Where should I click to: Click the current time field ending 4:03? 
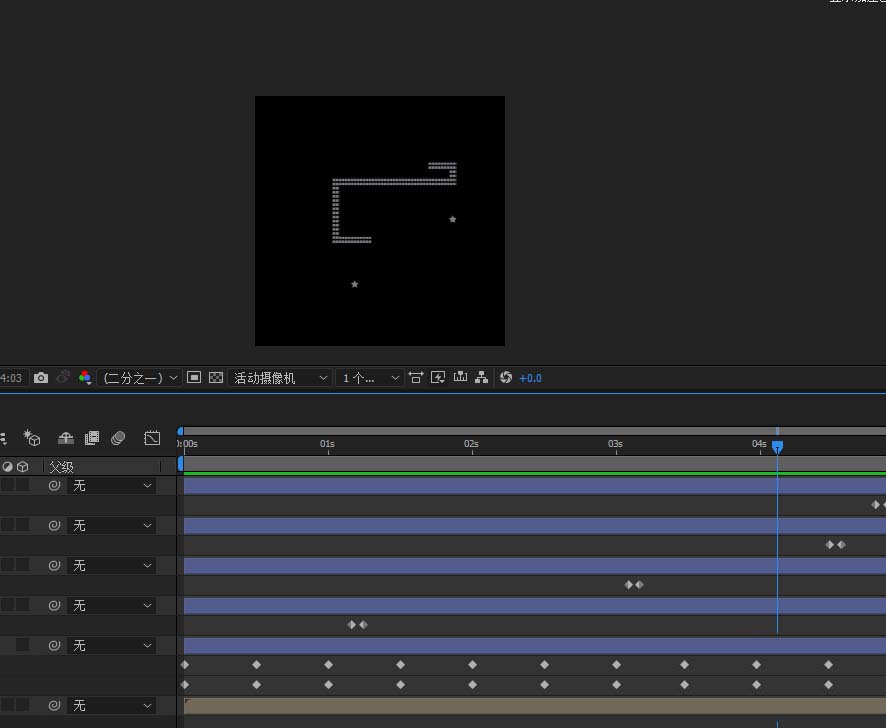pyautogui.click(x=11, y=378)
